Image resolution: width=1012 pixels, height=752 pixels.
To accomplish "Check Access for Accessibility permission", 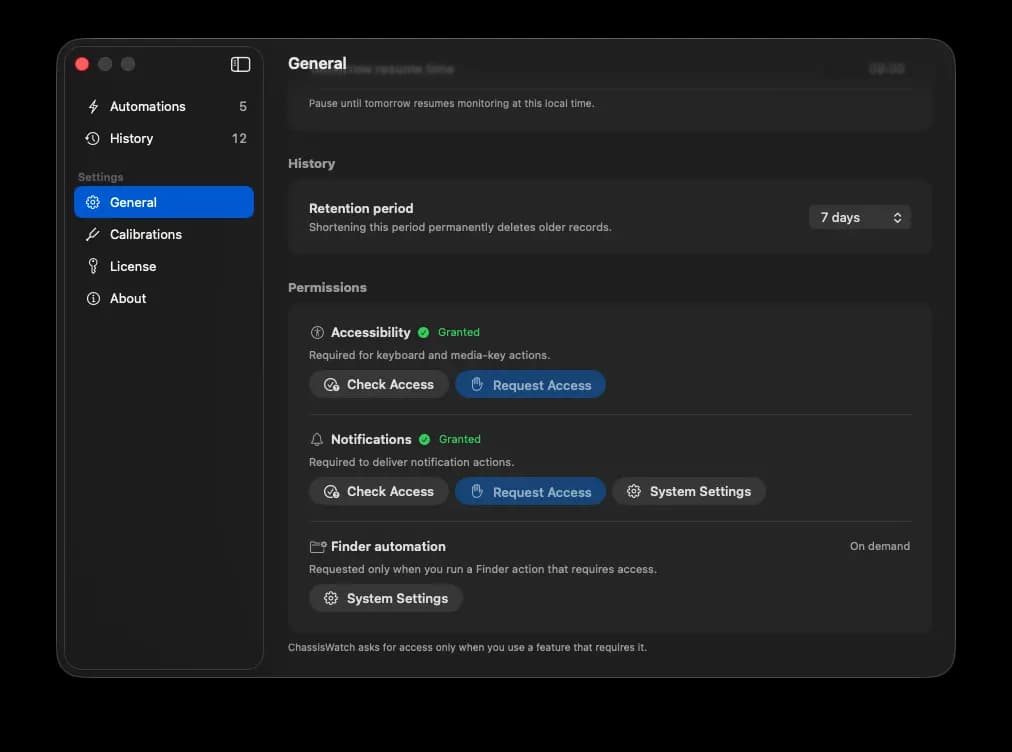I will (x=379, y=385).
